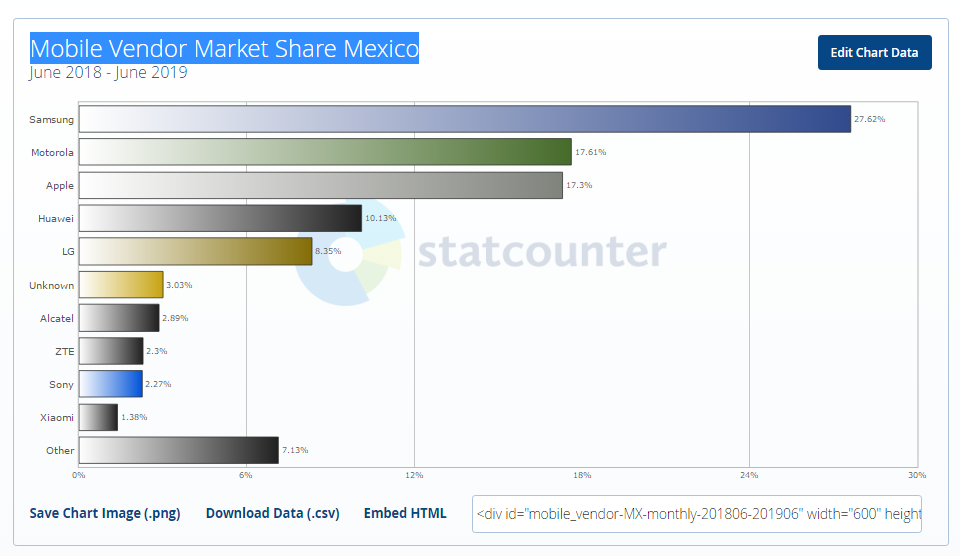Click the olive LG bar
Viewport: 960px width, 556px height.
195,251
